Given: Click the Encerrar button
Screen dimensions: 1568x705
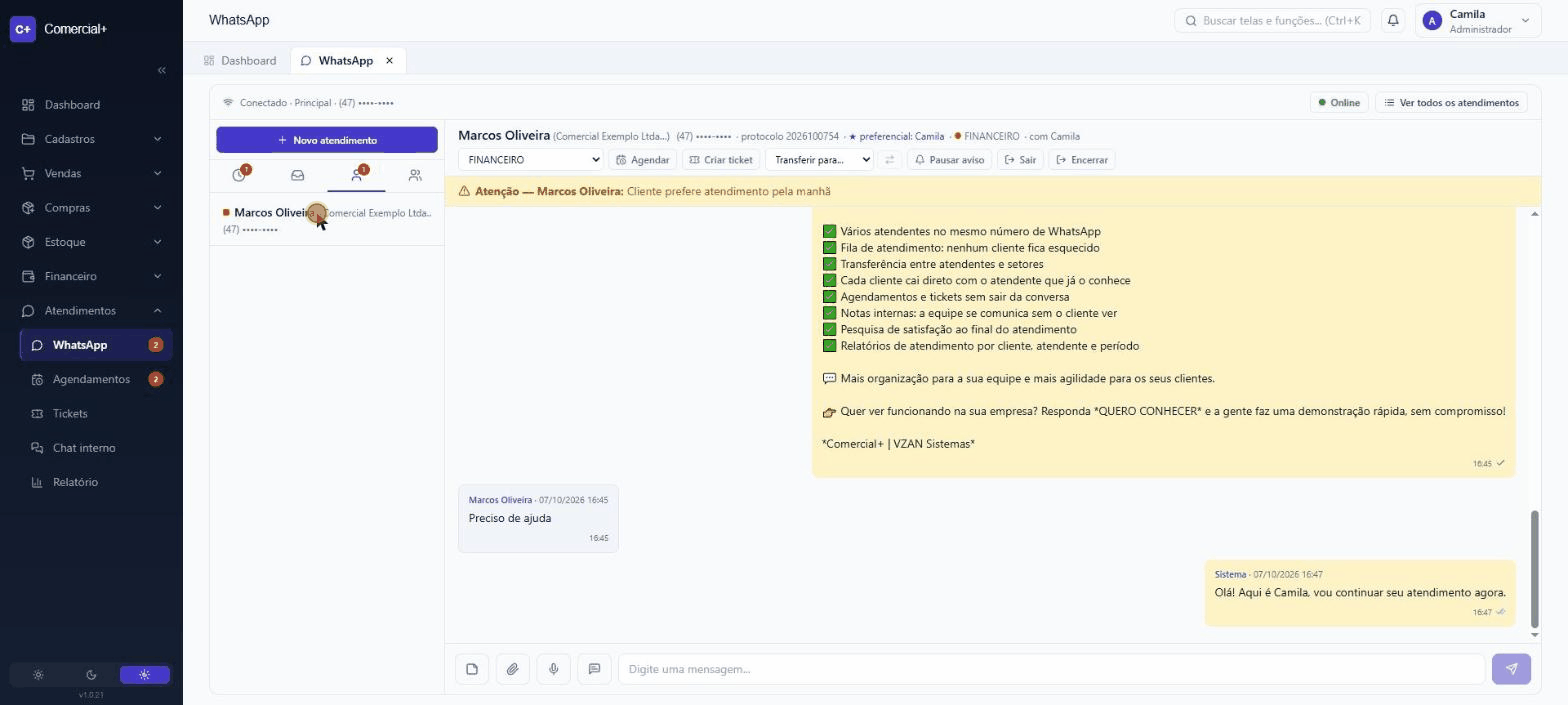Looking at the screenshot, I should [1081, 160].
